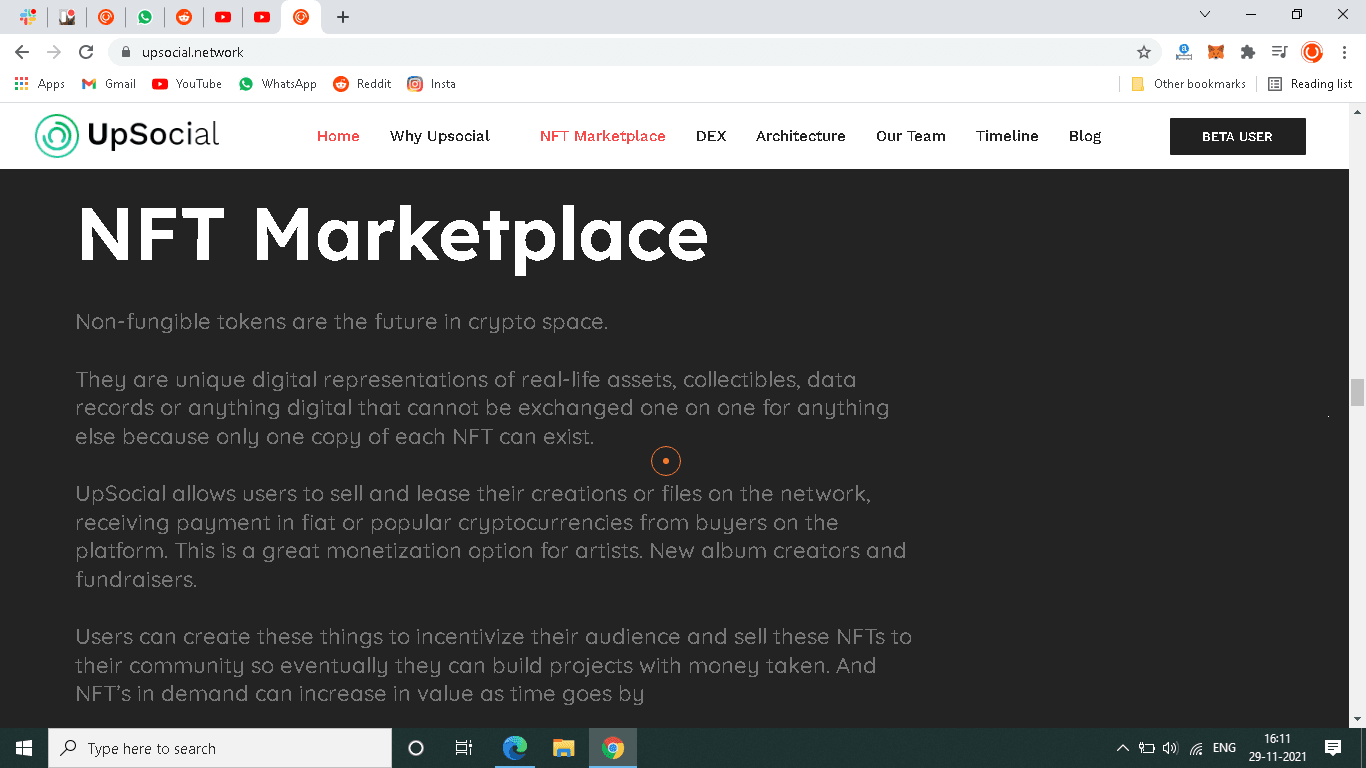Reload the page with the refresh icon
Image resolution: width=1366 pixels, height=768 pixels.
pos(86,52)
